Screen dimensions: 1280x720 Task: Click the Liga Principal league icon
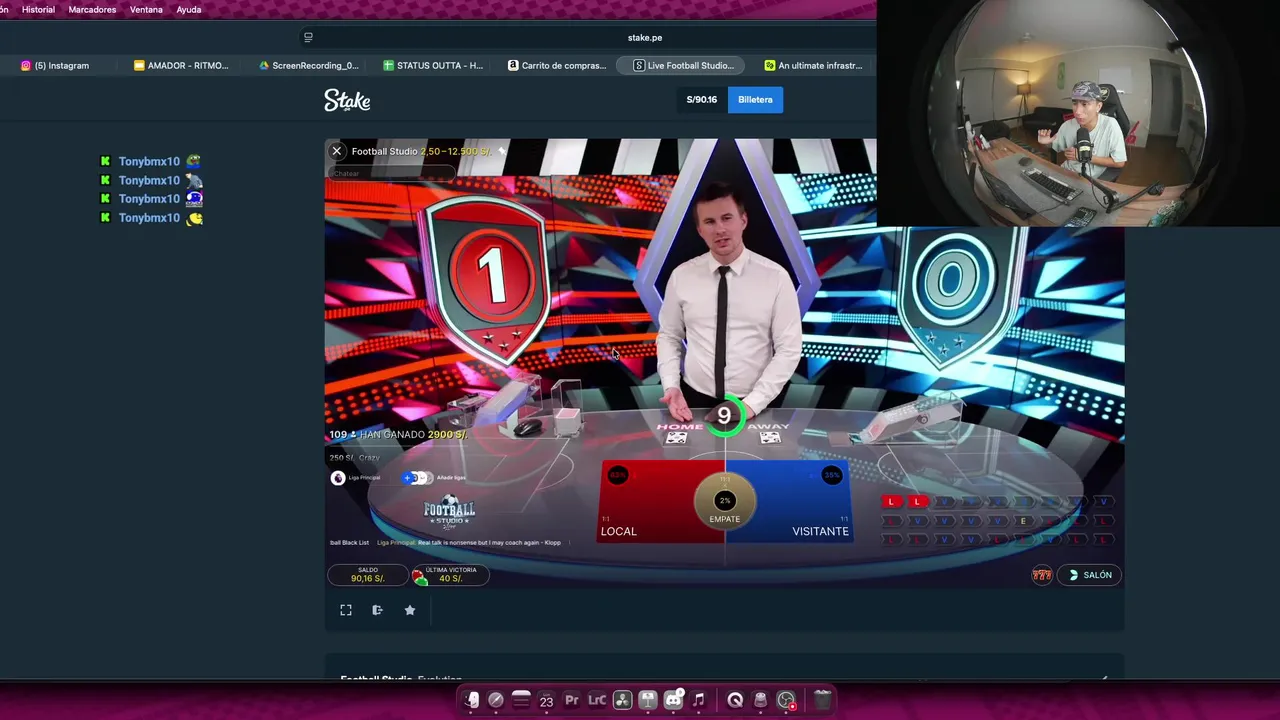pos(338,478)
